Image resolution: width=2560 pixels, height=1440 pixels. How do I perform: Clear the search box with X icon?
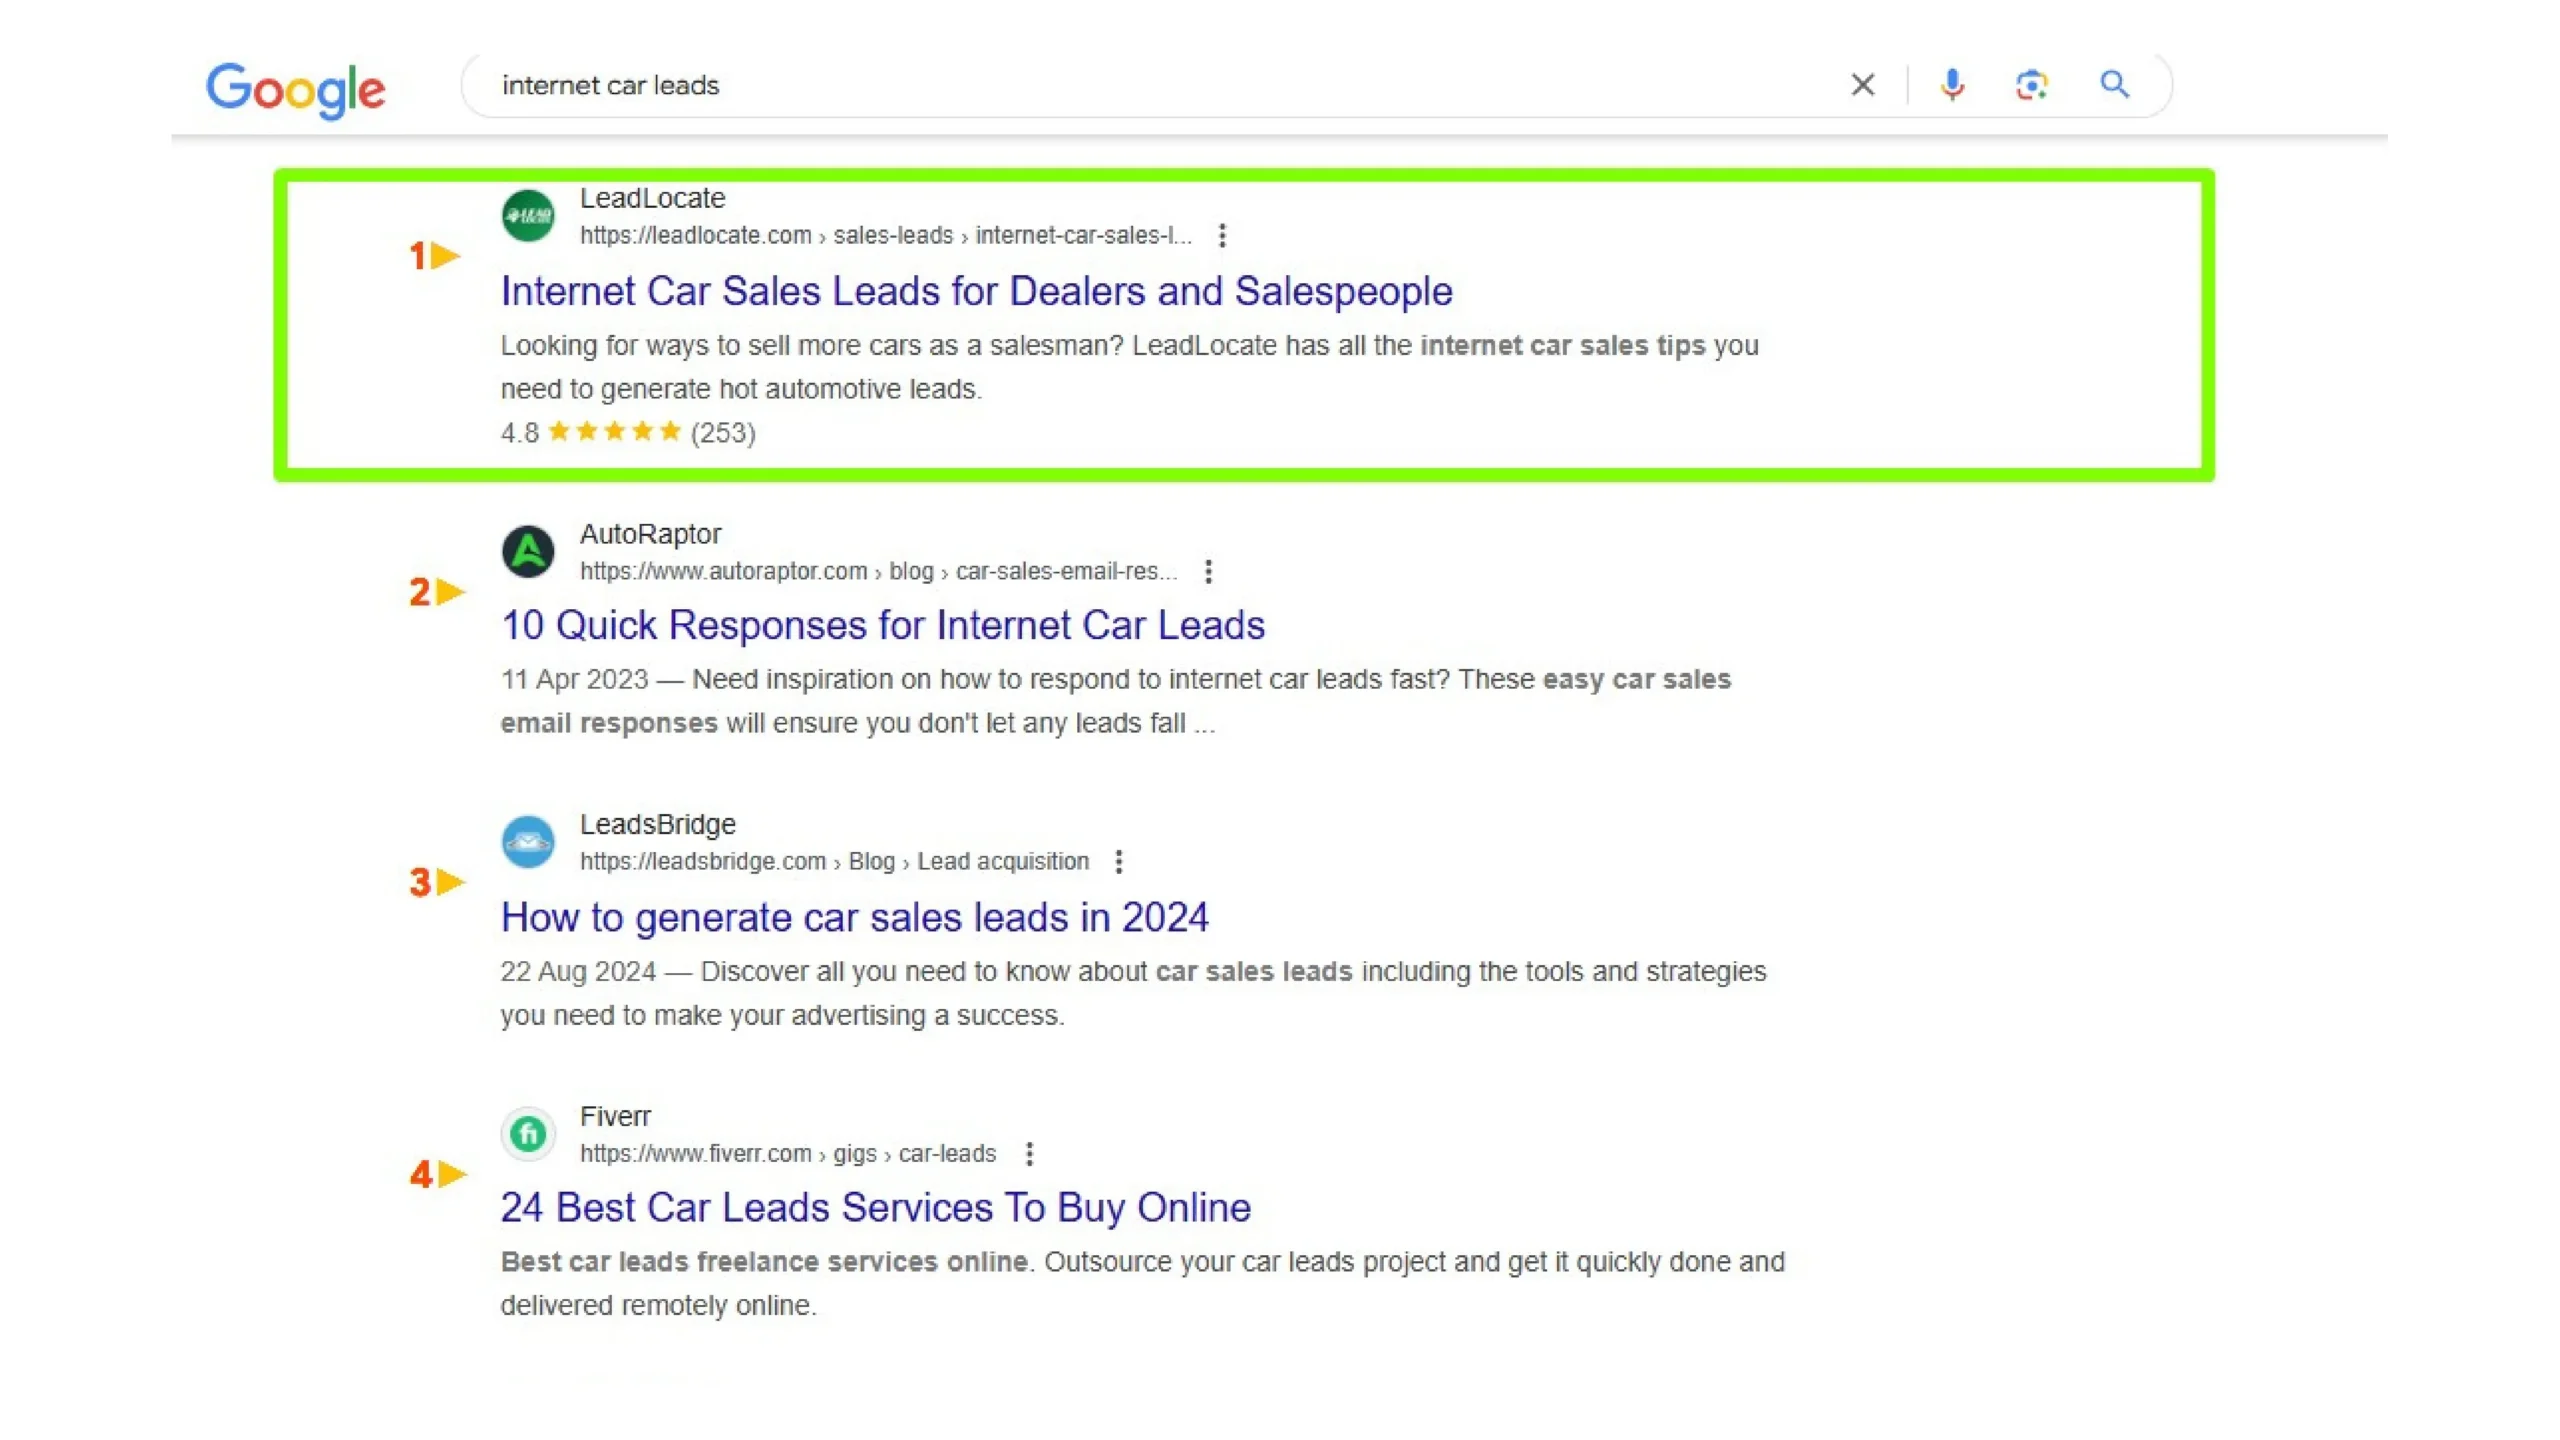coord(1862,85)
